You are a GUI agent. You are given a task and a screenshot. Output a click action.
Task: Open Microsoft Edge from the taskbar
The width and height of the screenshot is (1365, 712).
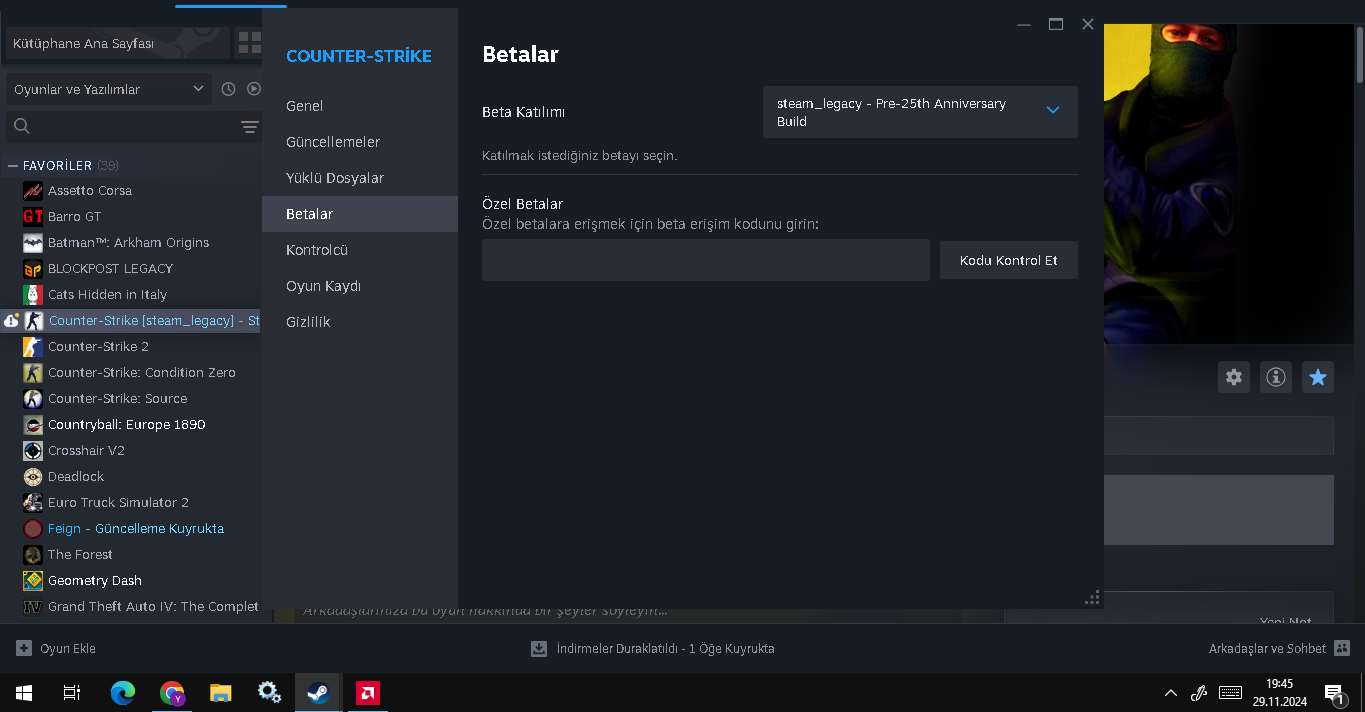[122, 692]
